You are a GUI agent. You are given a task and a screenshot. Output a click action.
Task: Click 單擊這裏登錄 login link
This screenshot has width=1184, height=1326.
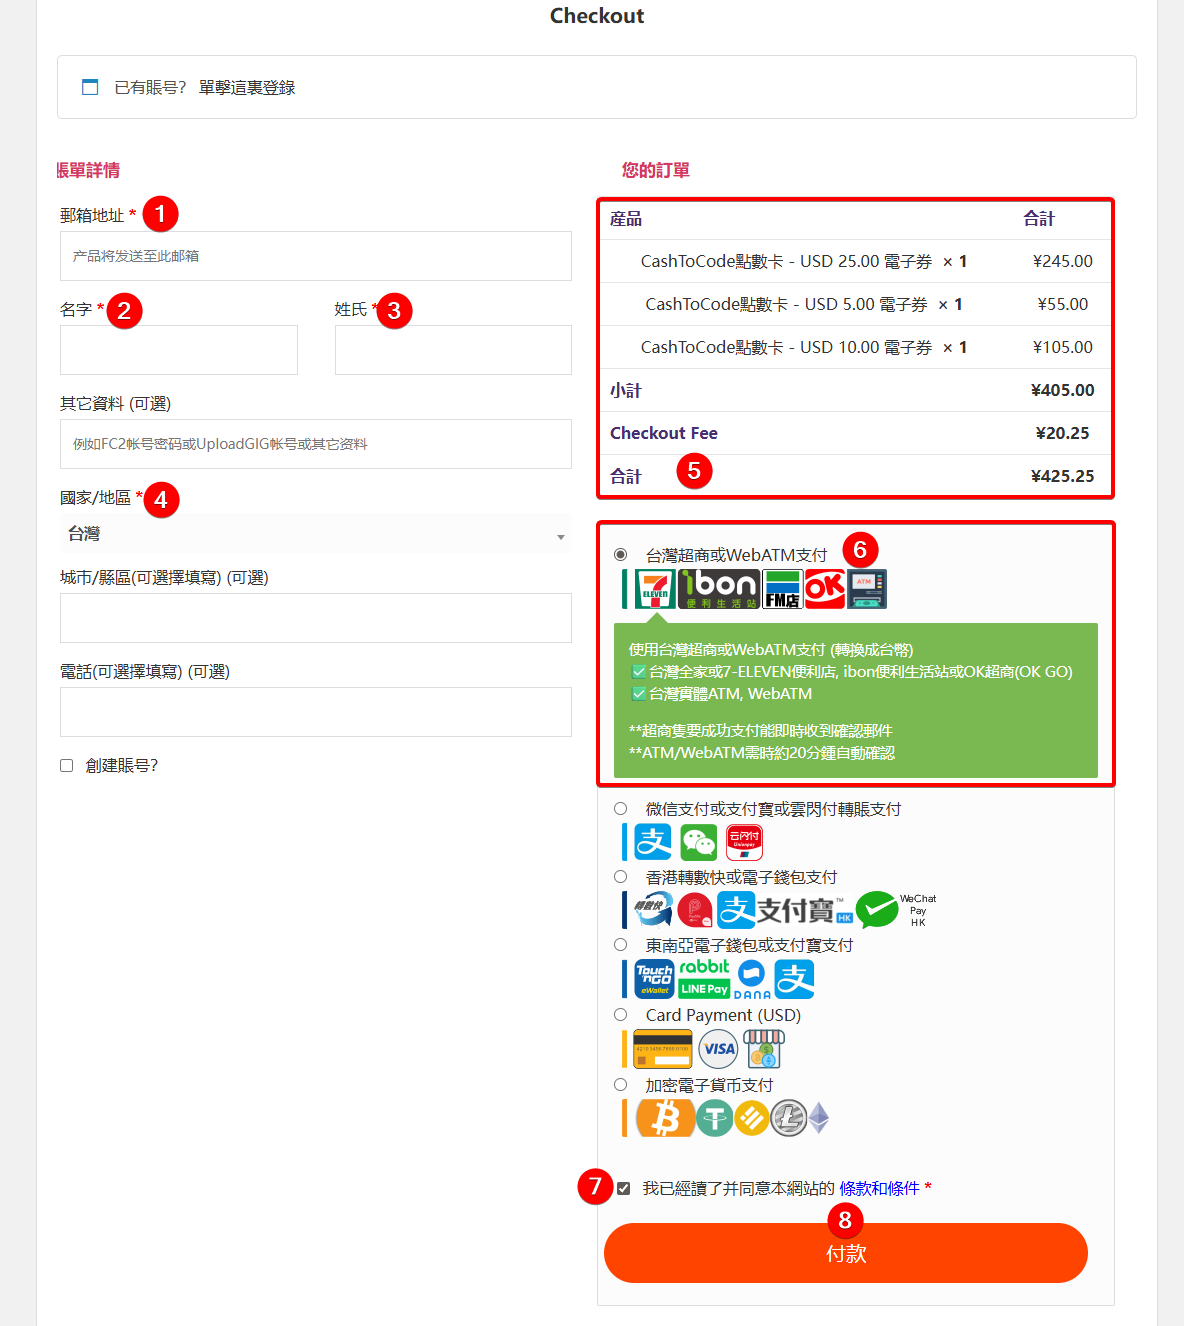247,88
